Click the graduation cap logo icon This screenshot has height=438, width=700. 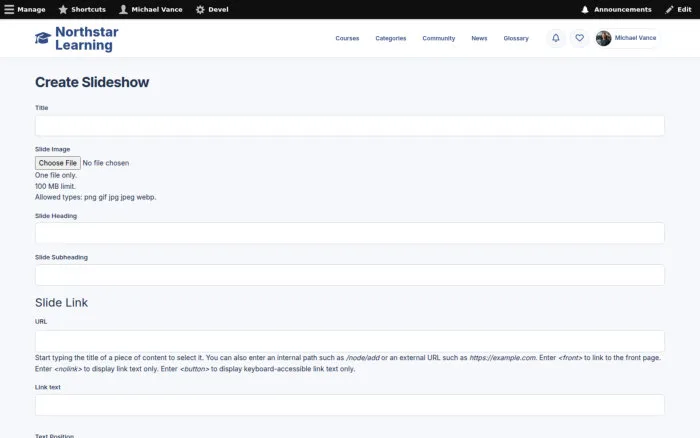pos(43,38)
